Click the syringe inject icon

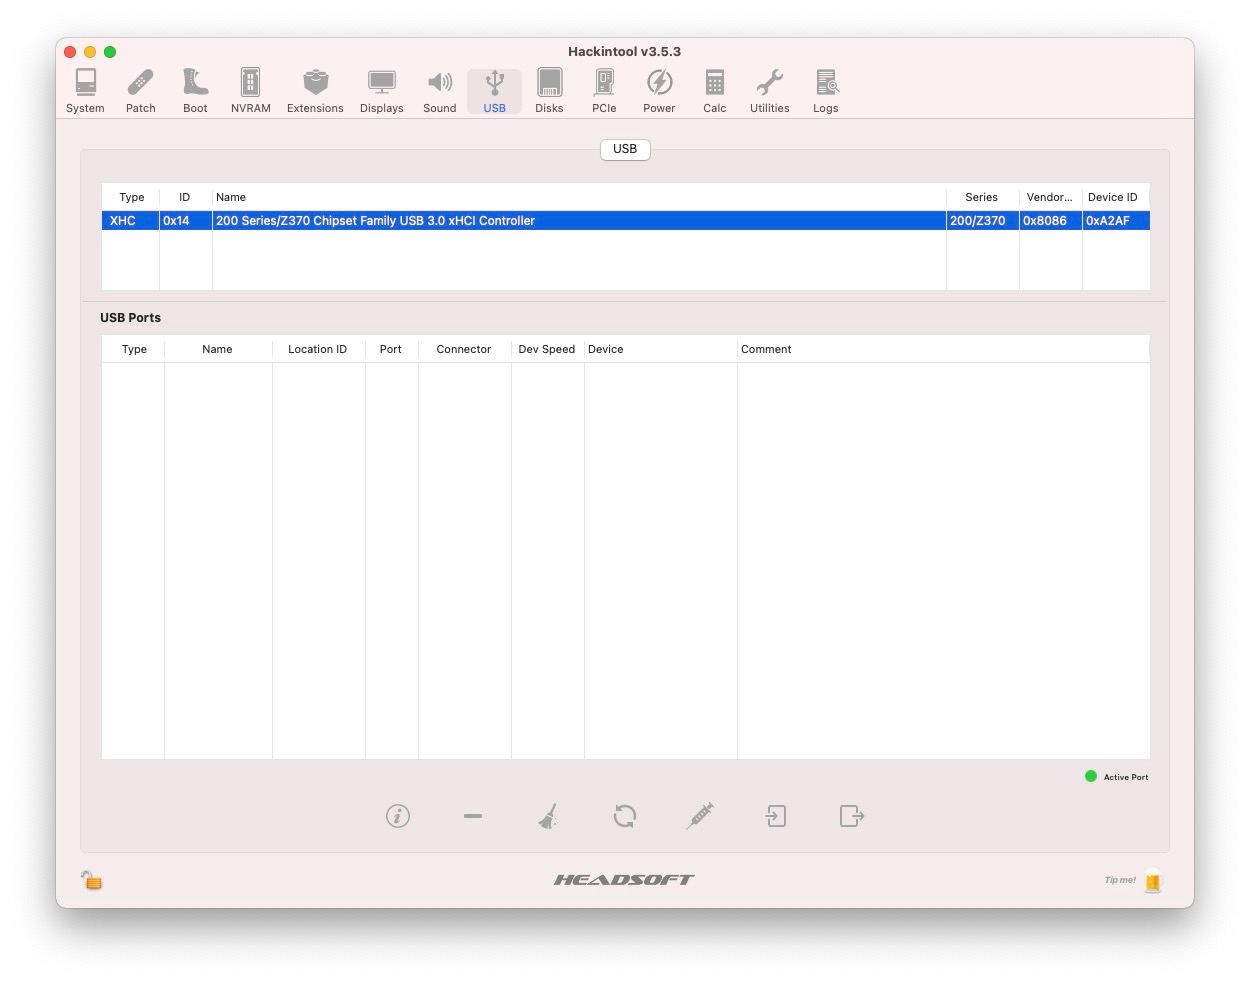point(701,816)
